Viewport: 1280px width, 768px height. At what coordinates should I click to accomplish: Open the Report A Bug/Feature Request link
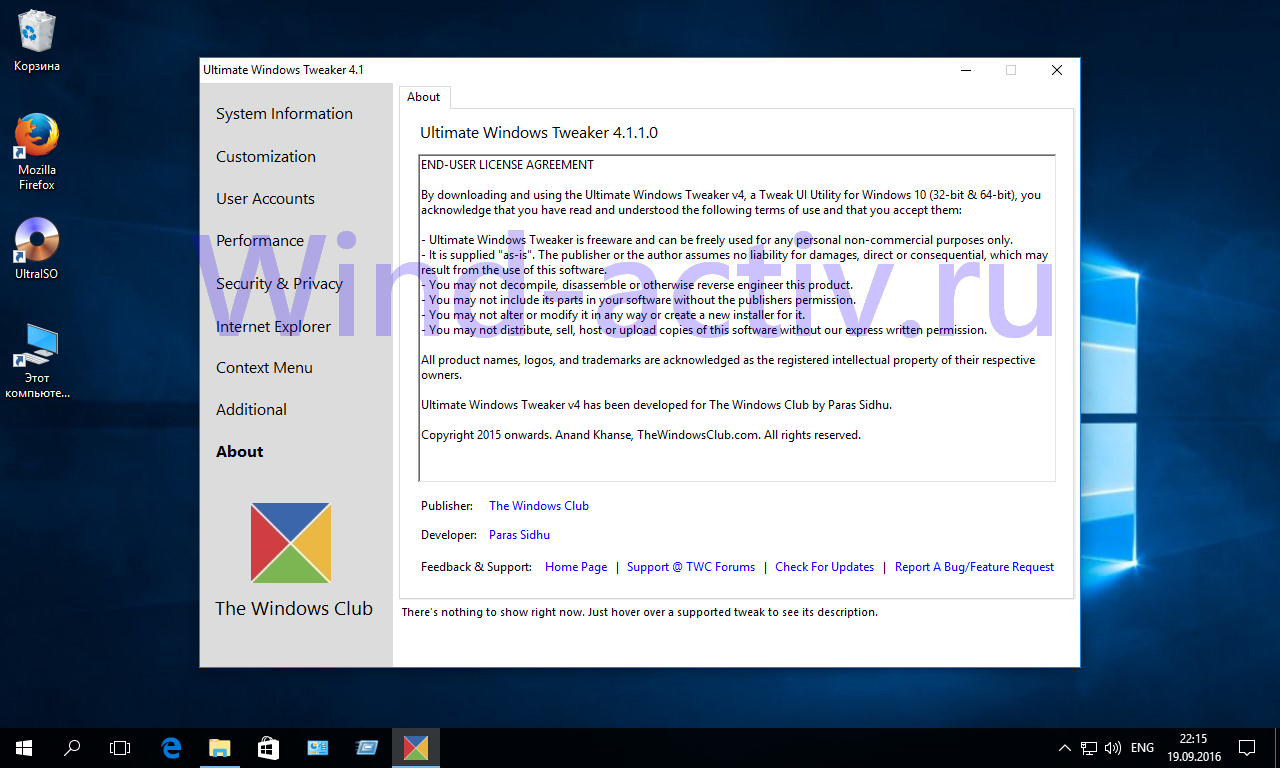pos(974,567)
